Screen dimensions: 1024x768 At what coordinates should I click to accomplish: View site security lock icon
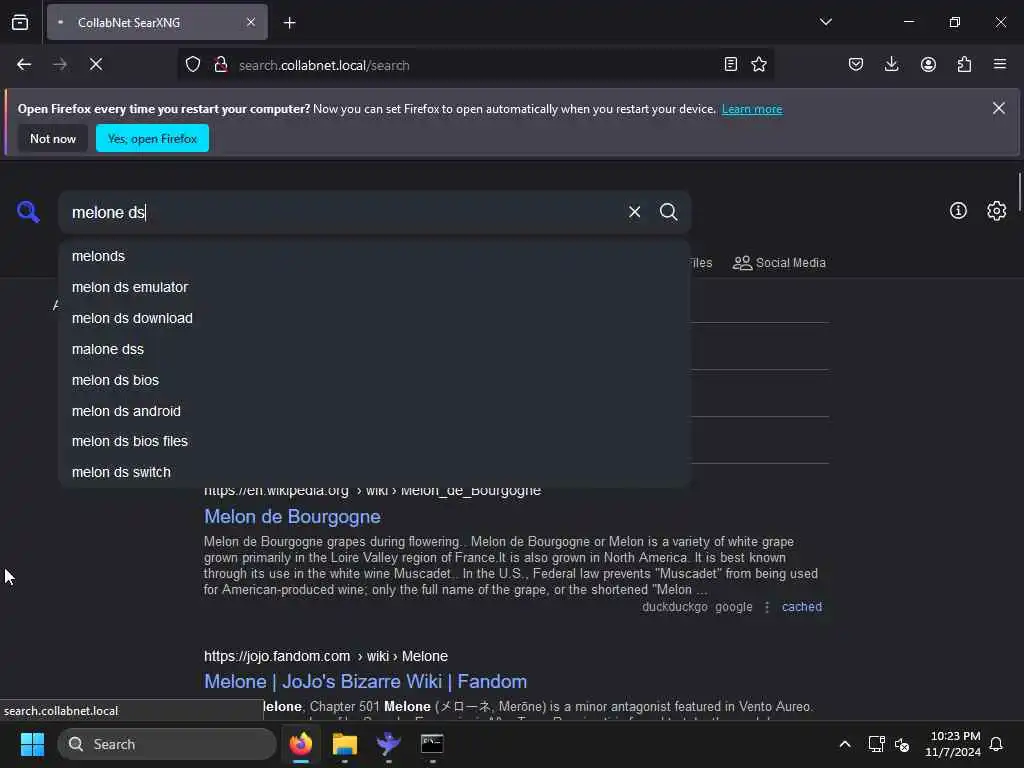(x=221, y=65)
